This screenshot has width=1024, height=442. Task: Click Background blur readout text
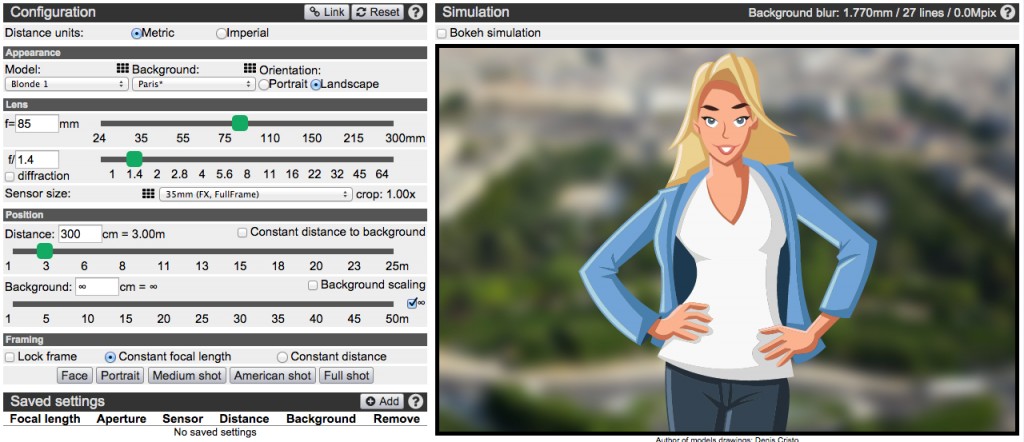coord(873,12)
